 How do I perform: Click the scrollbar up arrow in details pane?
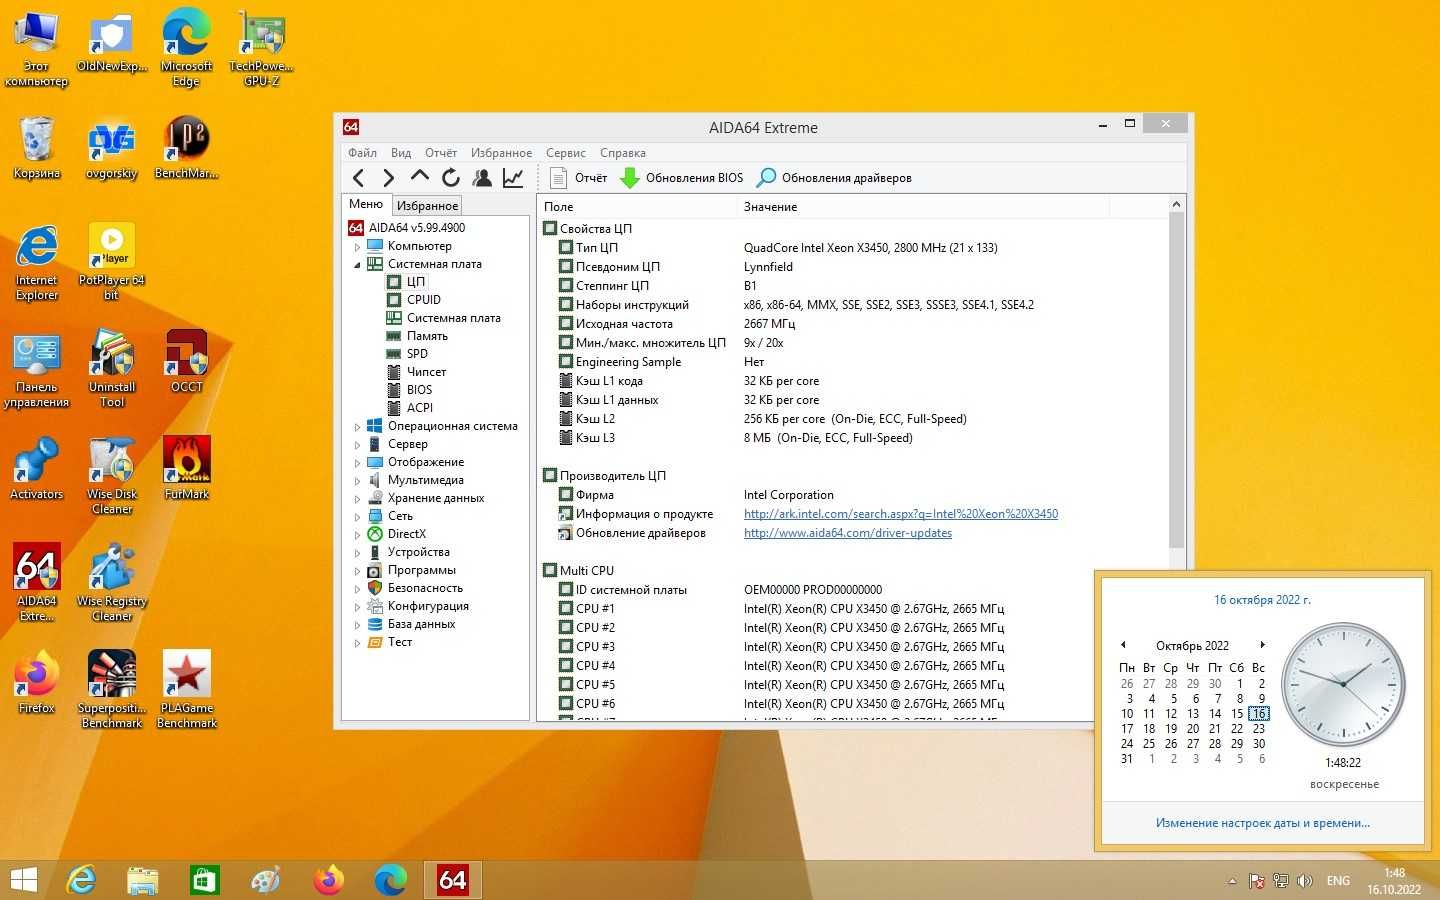(x=1176, y=204)
